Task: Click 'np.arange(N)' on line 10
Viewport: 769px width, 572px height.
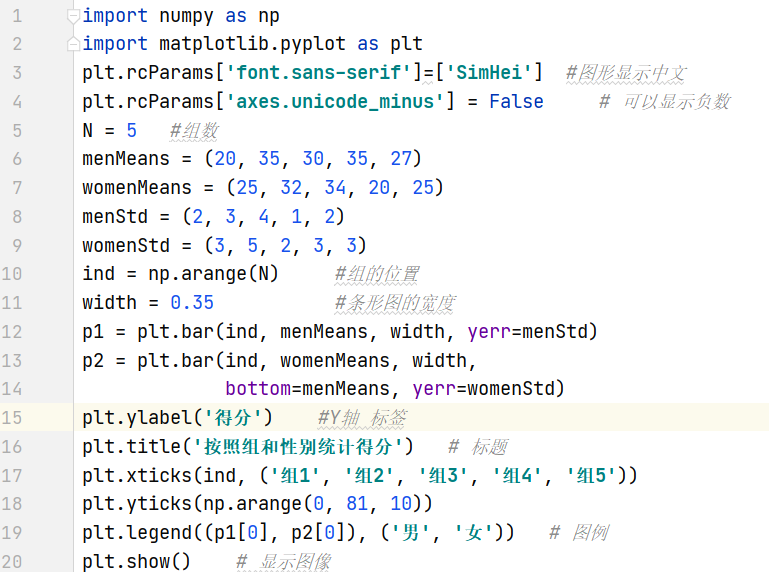Action: (213, 274)
